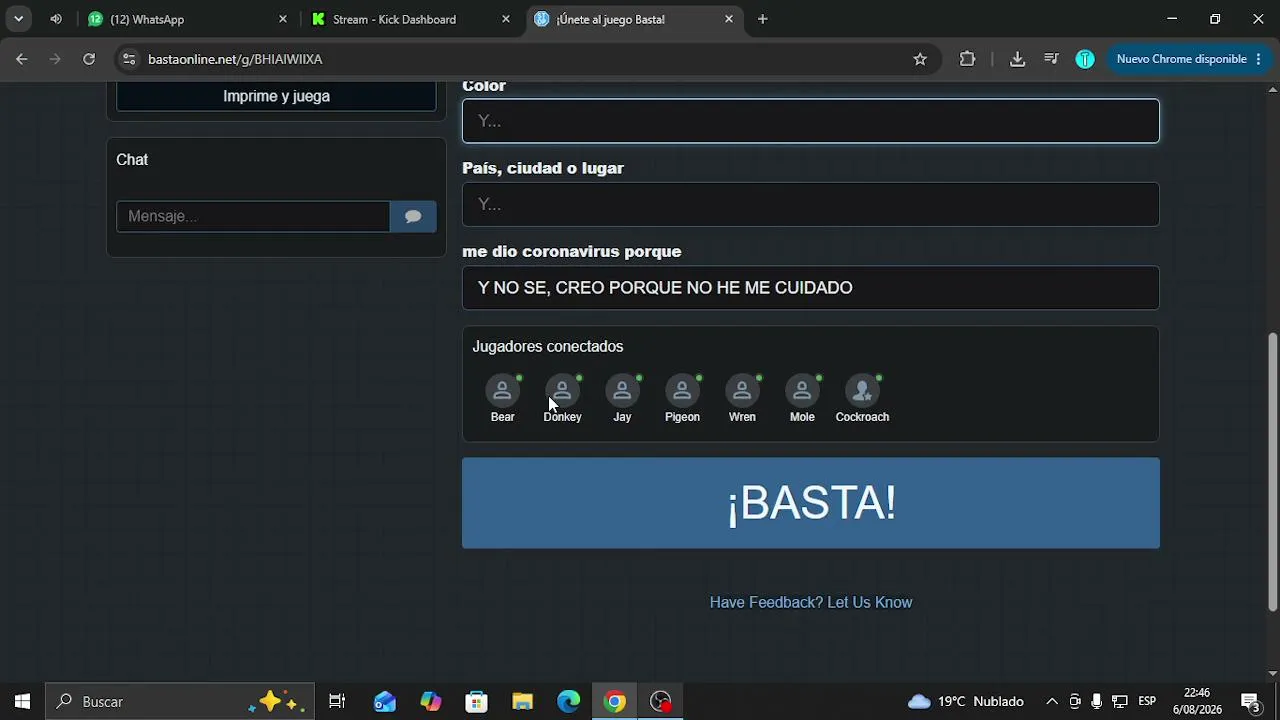Open the Windows notification center
This screenshot has width=1280, height=720.
(1250, 702)
